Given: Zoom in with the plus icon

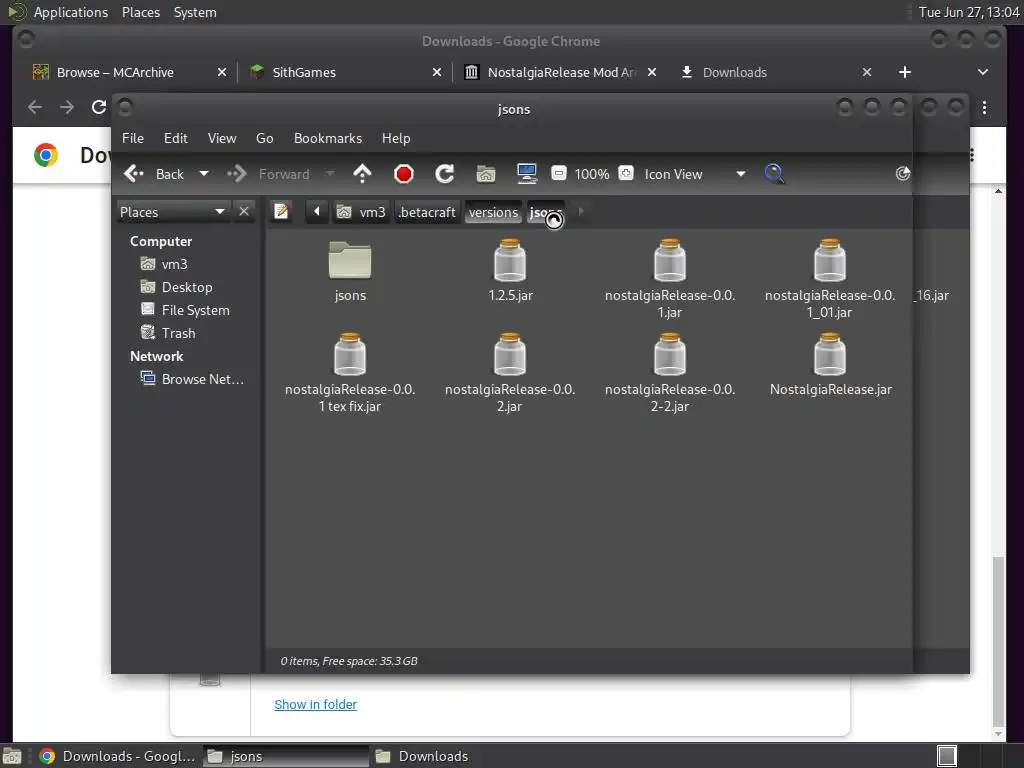Looking at the screenshot, I should point(626,173).
